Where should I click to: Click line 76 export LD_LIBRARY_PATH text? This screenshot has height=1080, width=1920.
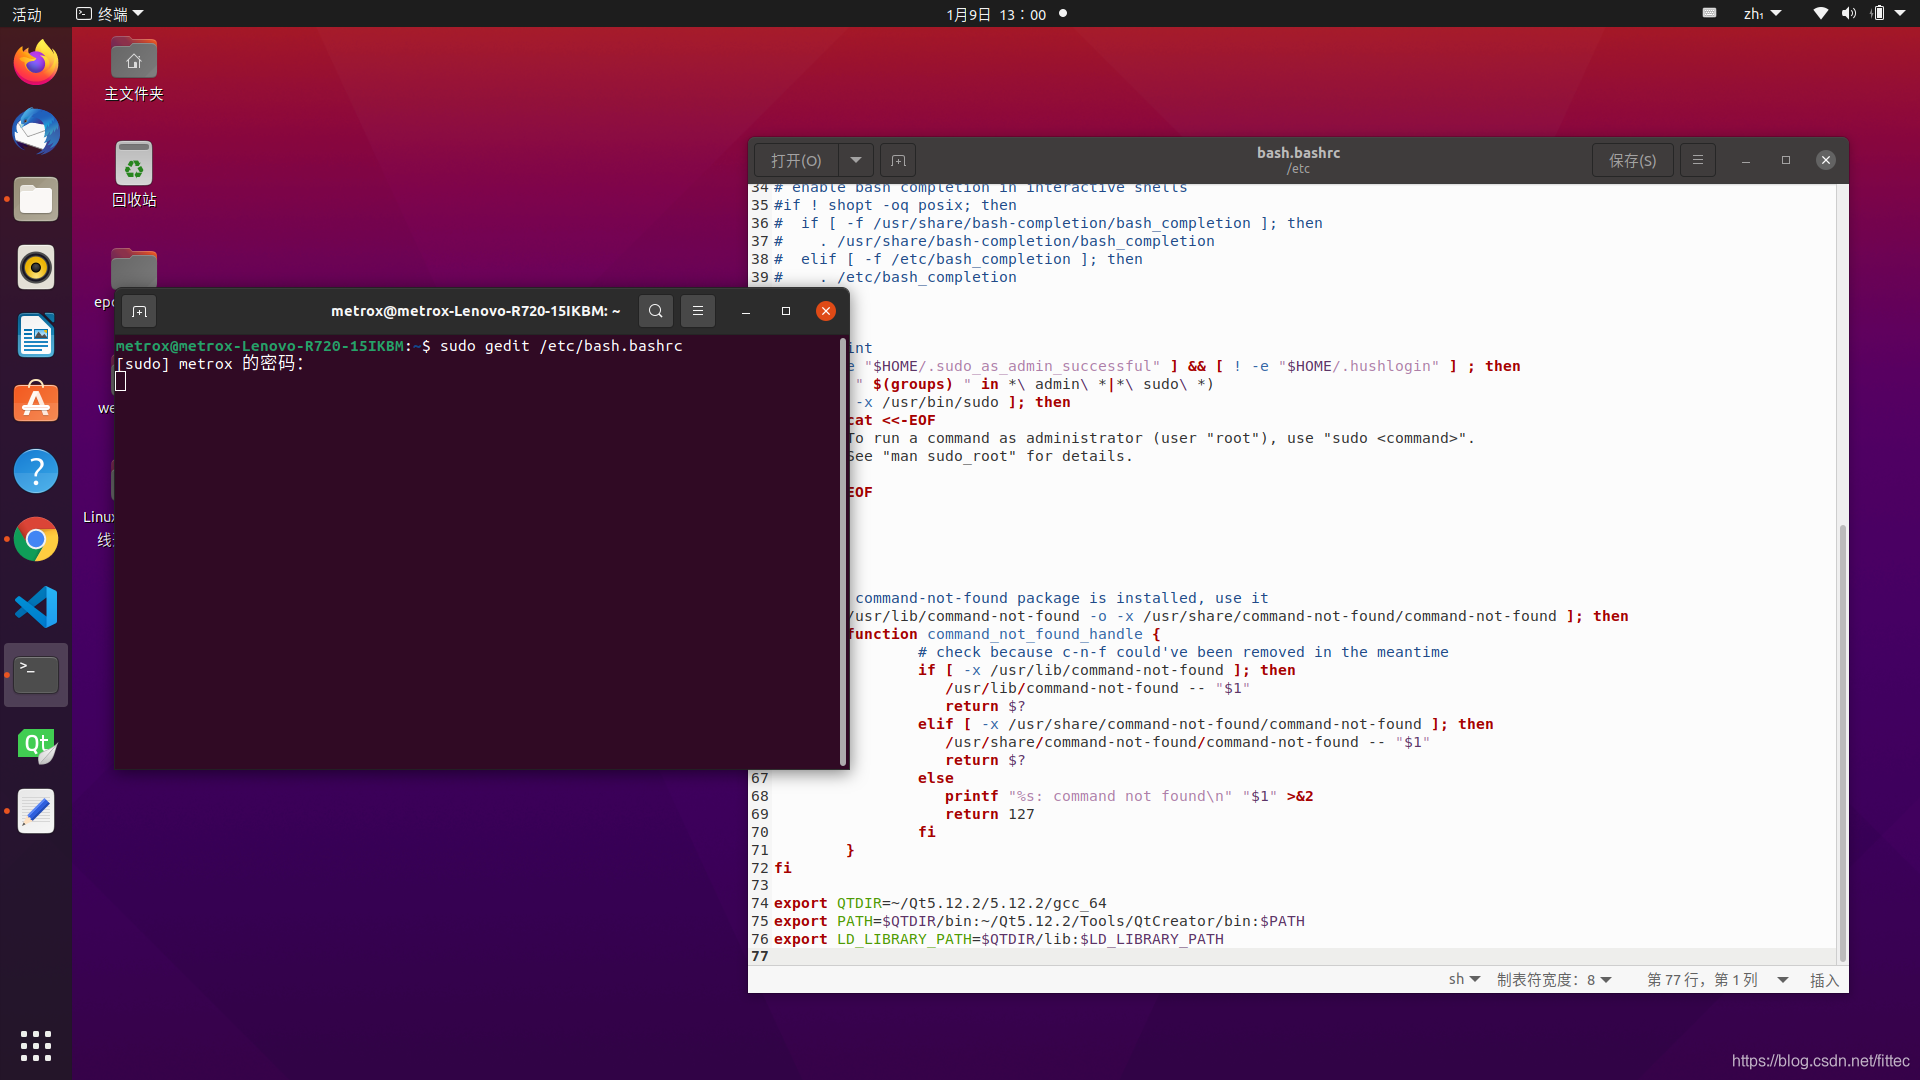pos(998,939)
